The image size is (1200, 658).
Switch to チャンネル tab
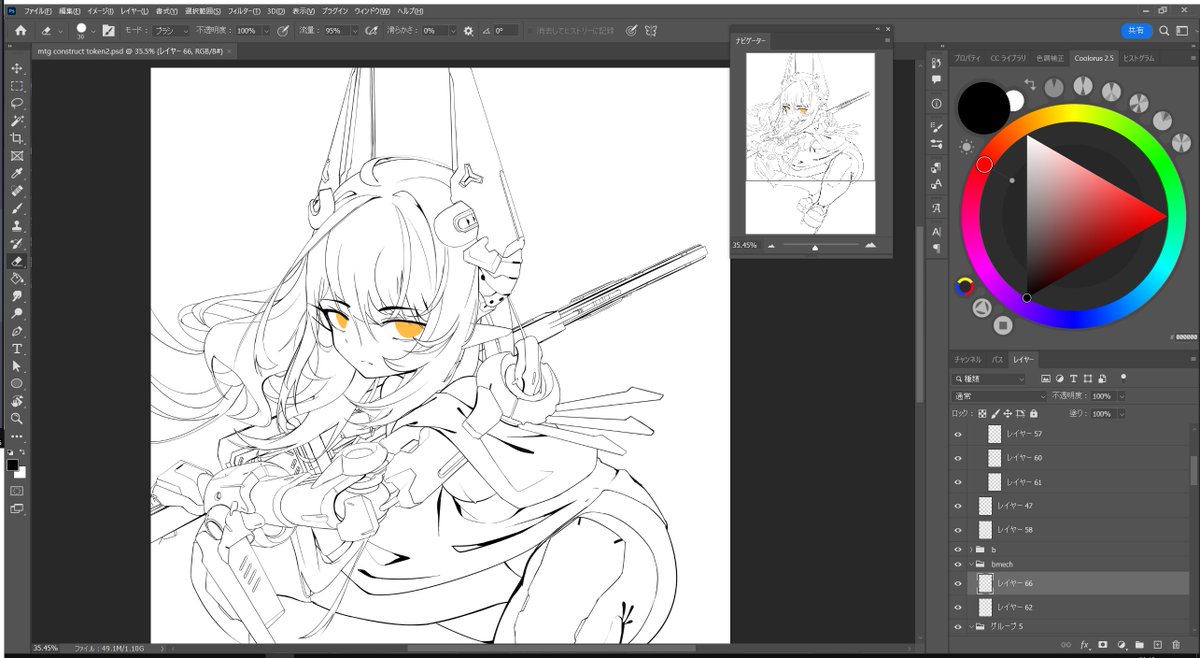tap(968, 359)
